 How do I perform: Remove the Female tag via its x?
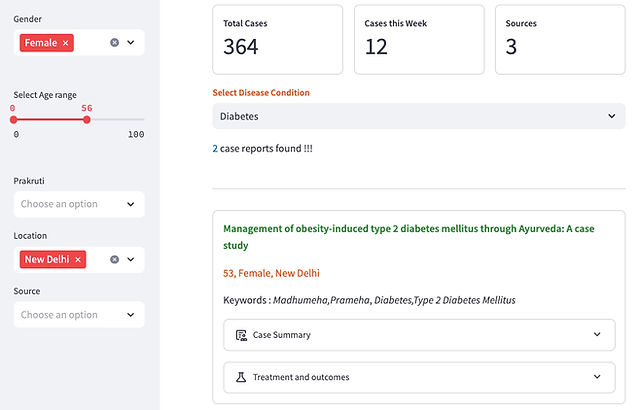[65, 43]
